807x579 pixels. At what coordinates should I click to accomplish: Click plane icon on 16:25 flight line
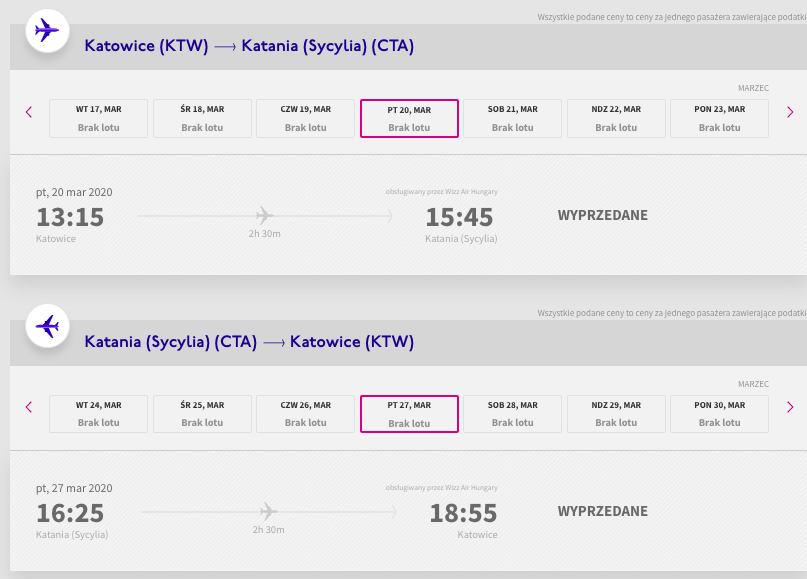[x=269, y=512]
